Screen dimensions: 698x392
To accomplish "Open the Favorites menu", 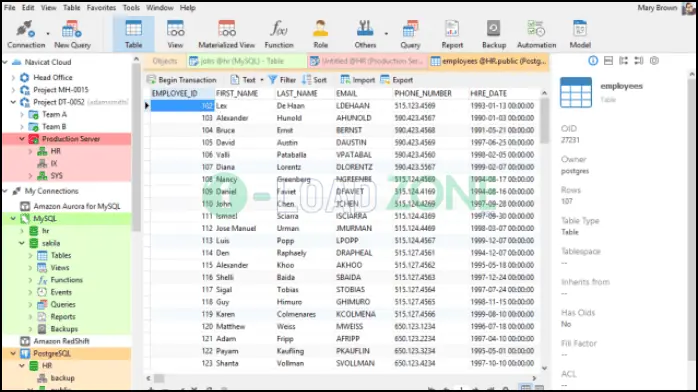I will tap(101, 8).
